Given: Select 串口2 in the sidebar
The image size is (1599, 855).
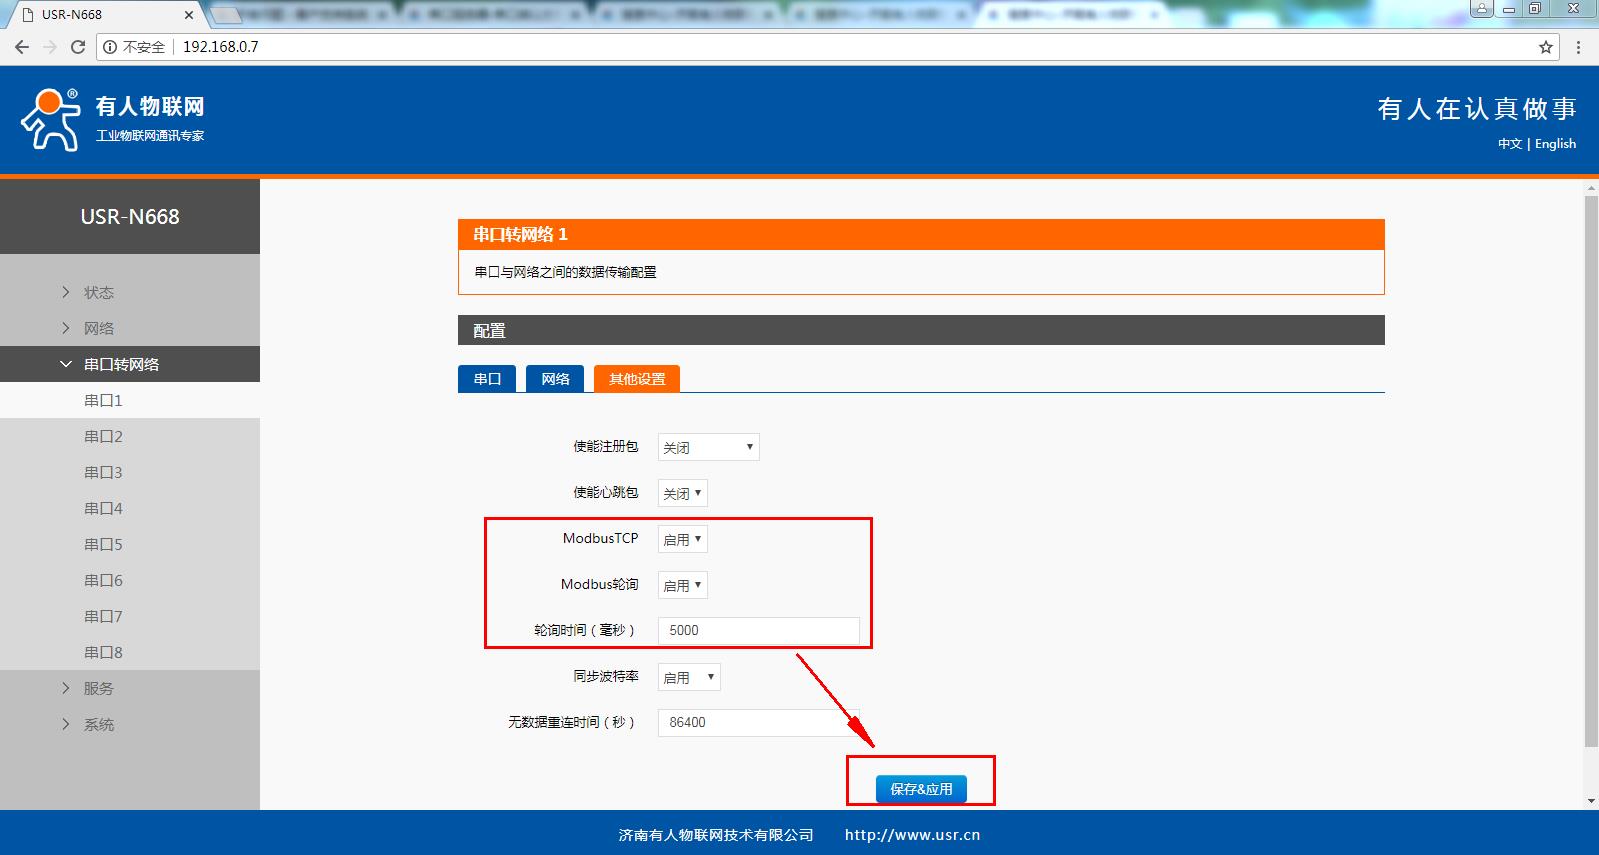Looking at the screenshot, I should (x=103, y=436).
